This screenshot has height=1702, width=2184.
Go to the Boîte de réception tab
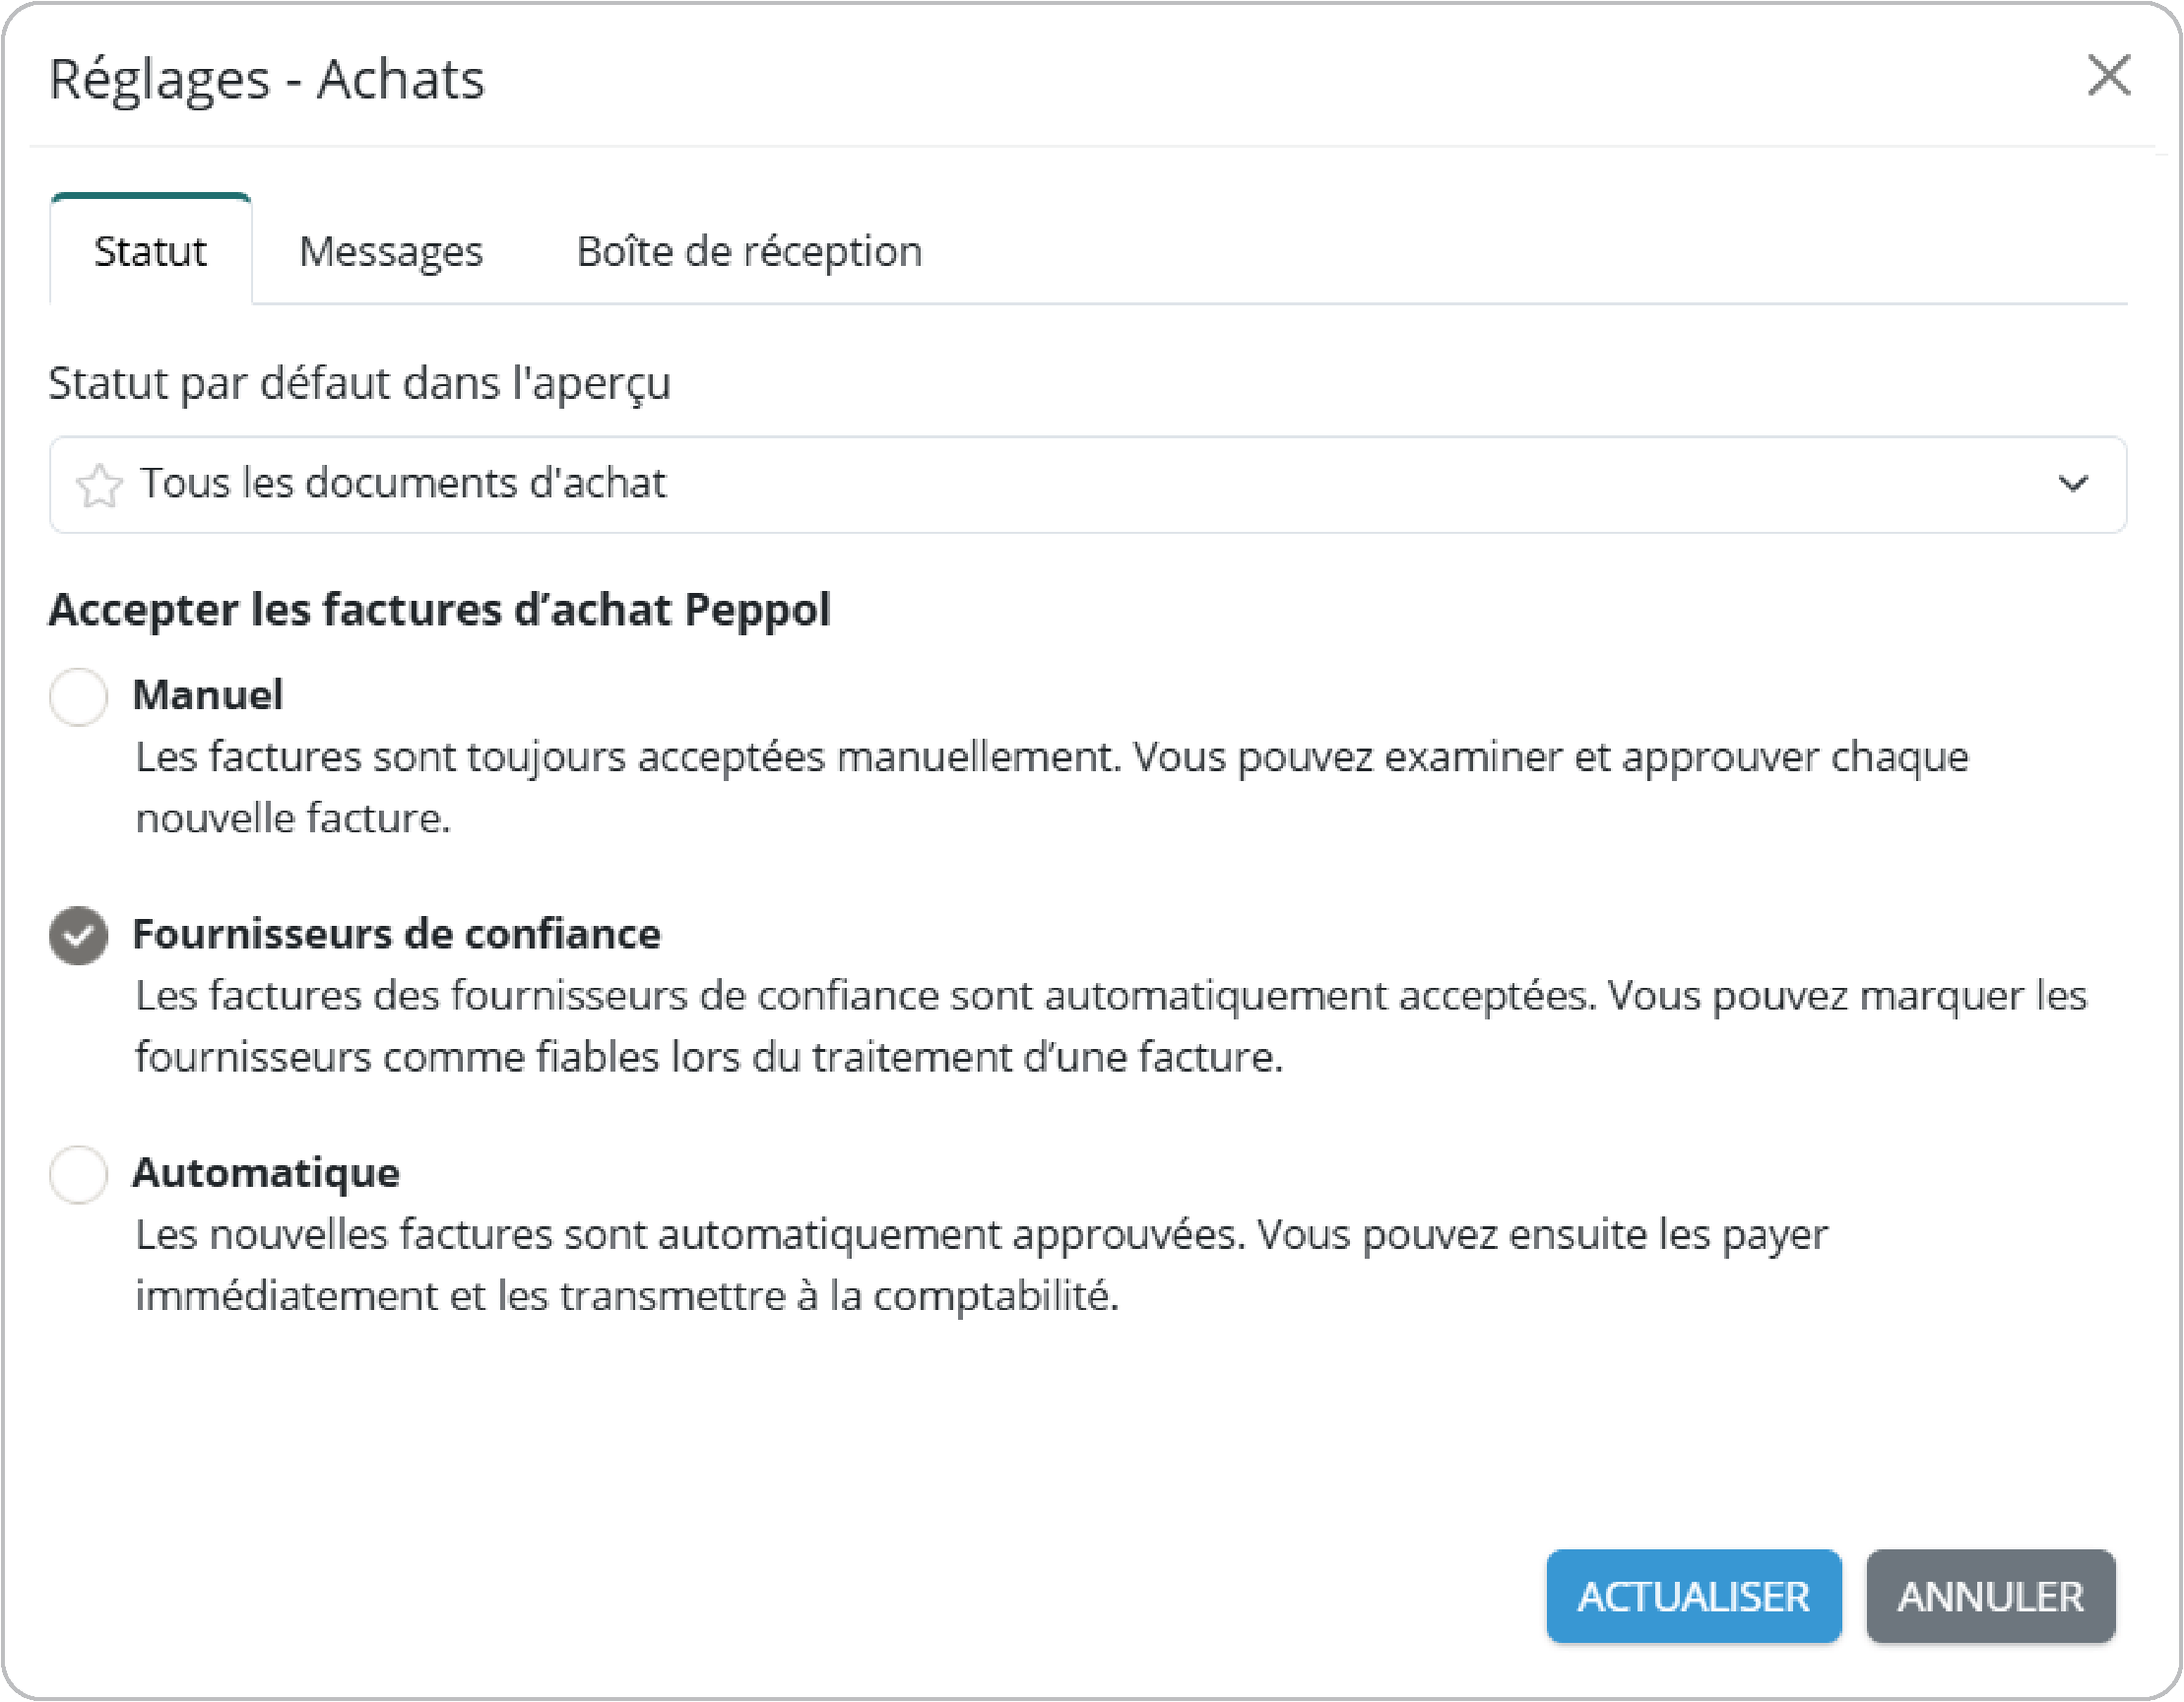point(749,252)
